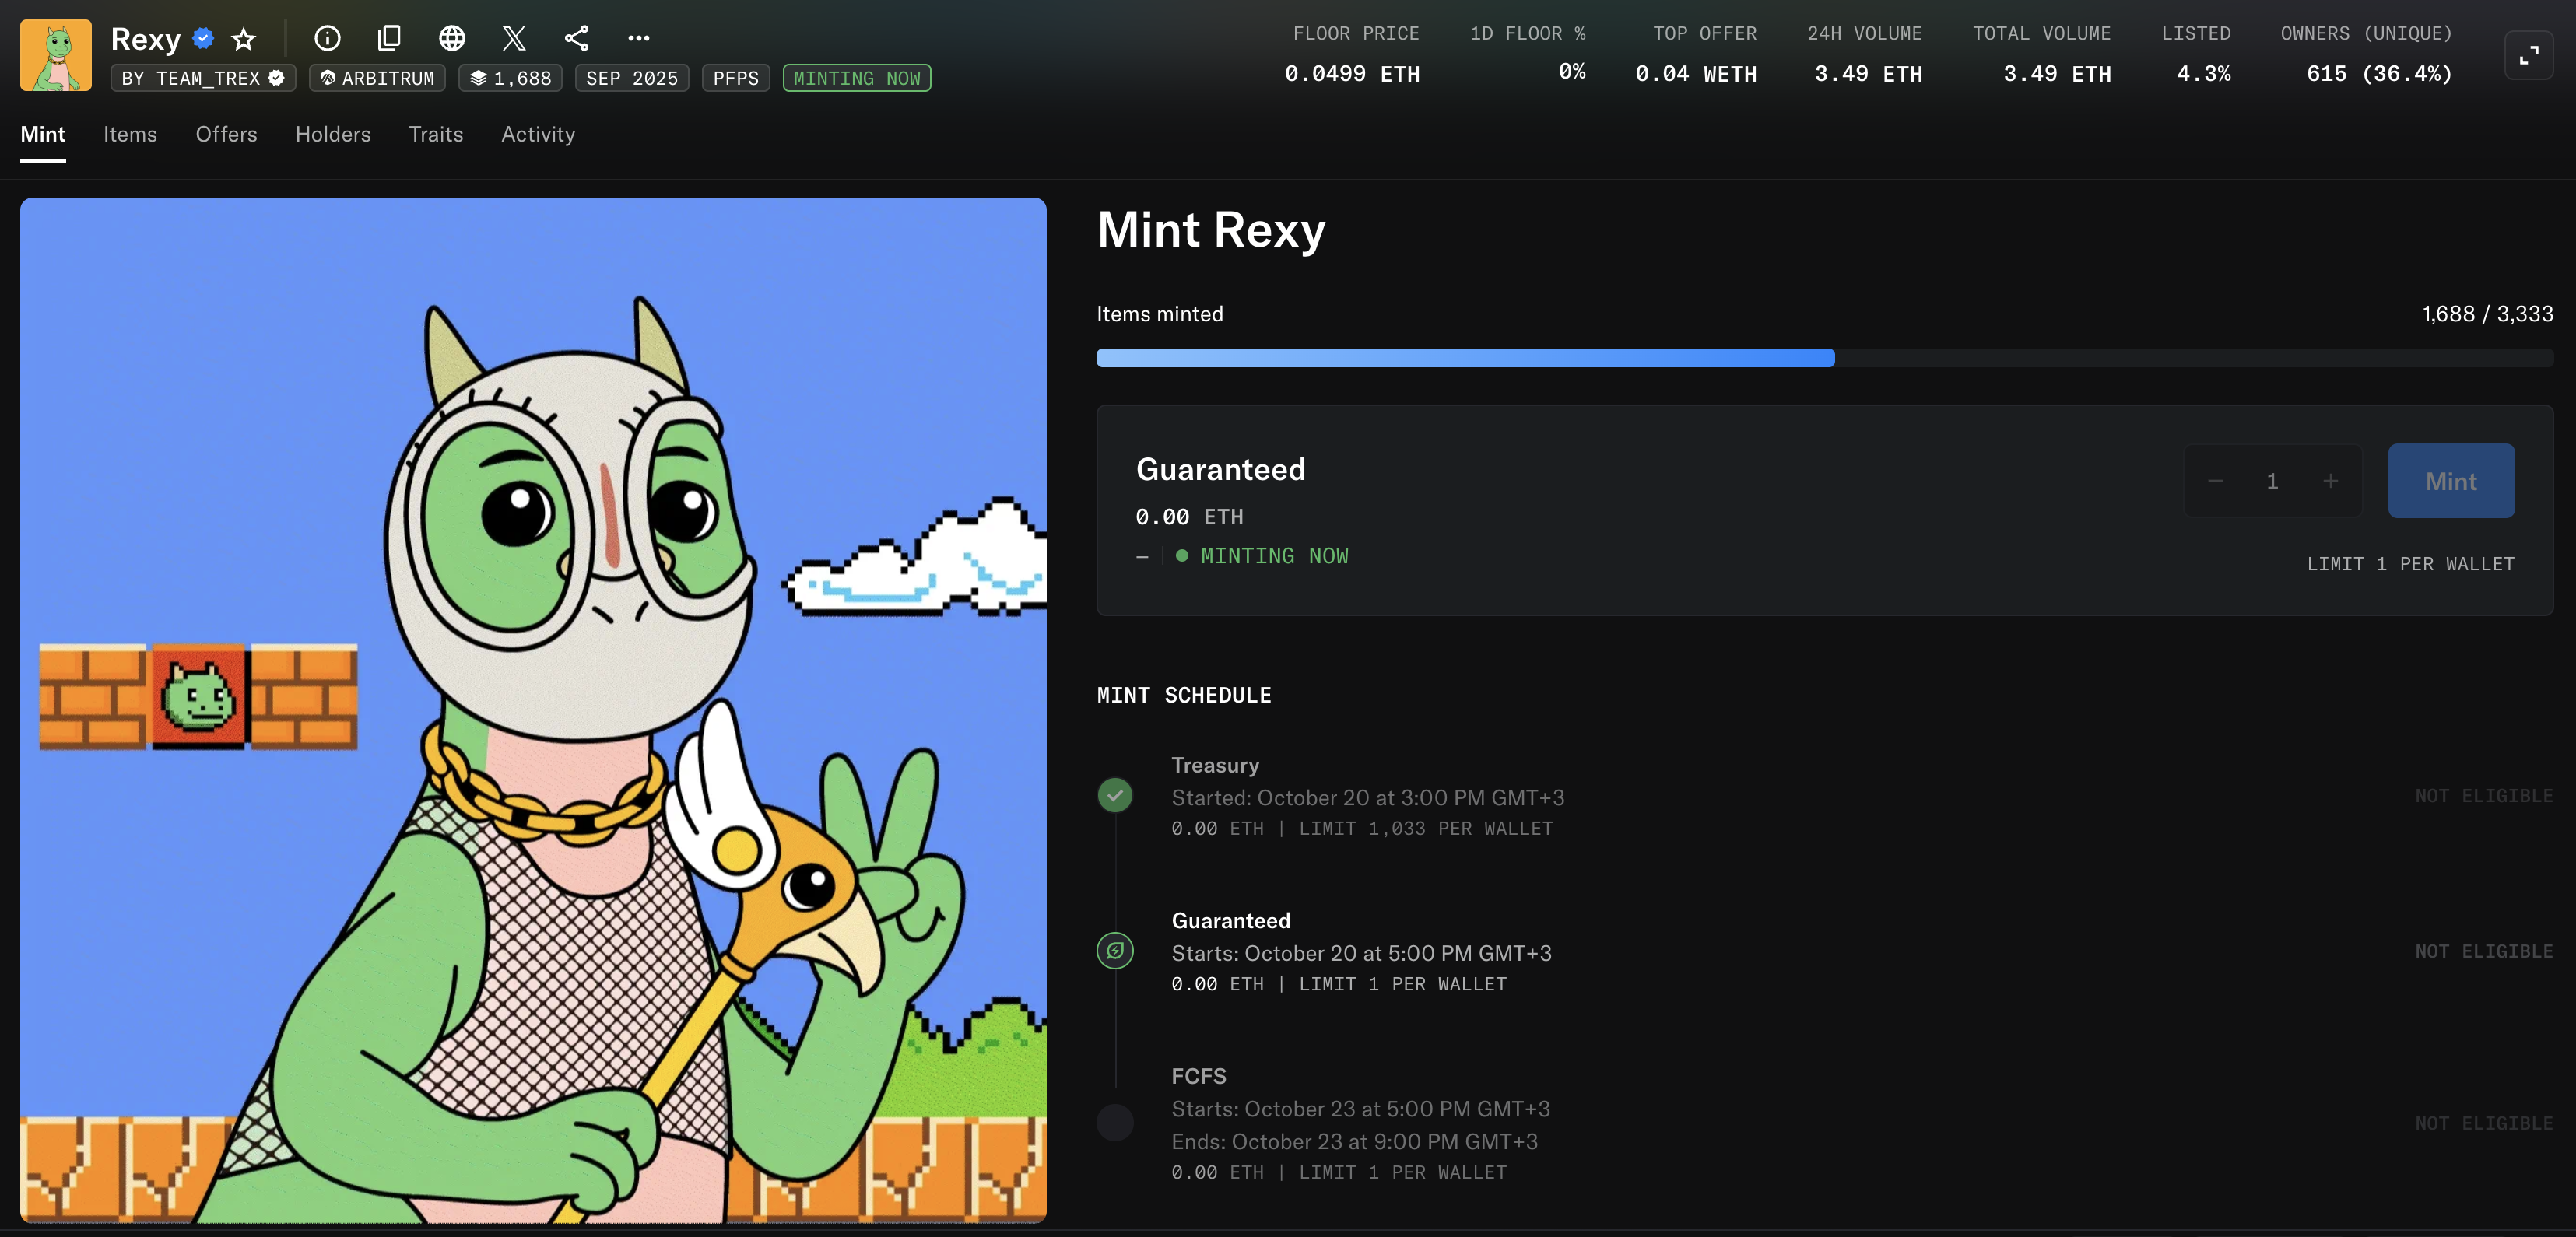Image resolution: width=2576 pixels, height=1237 pixels.
Task: Favorite the Rexy collection with the star icon
Action: point(244,39)
